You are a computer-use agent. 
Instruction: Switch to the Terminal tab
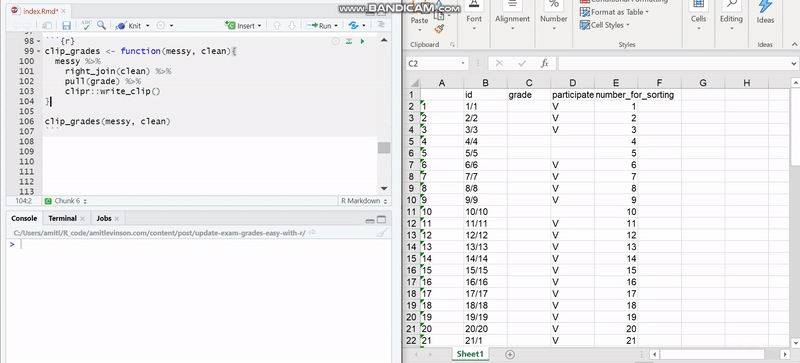[62, 218]
